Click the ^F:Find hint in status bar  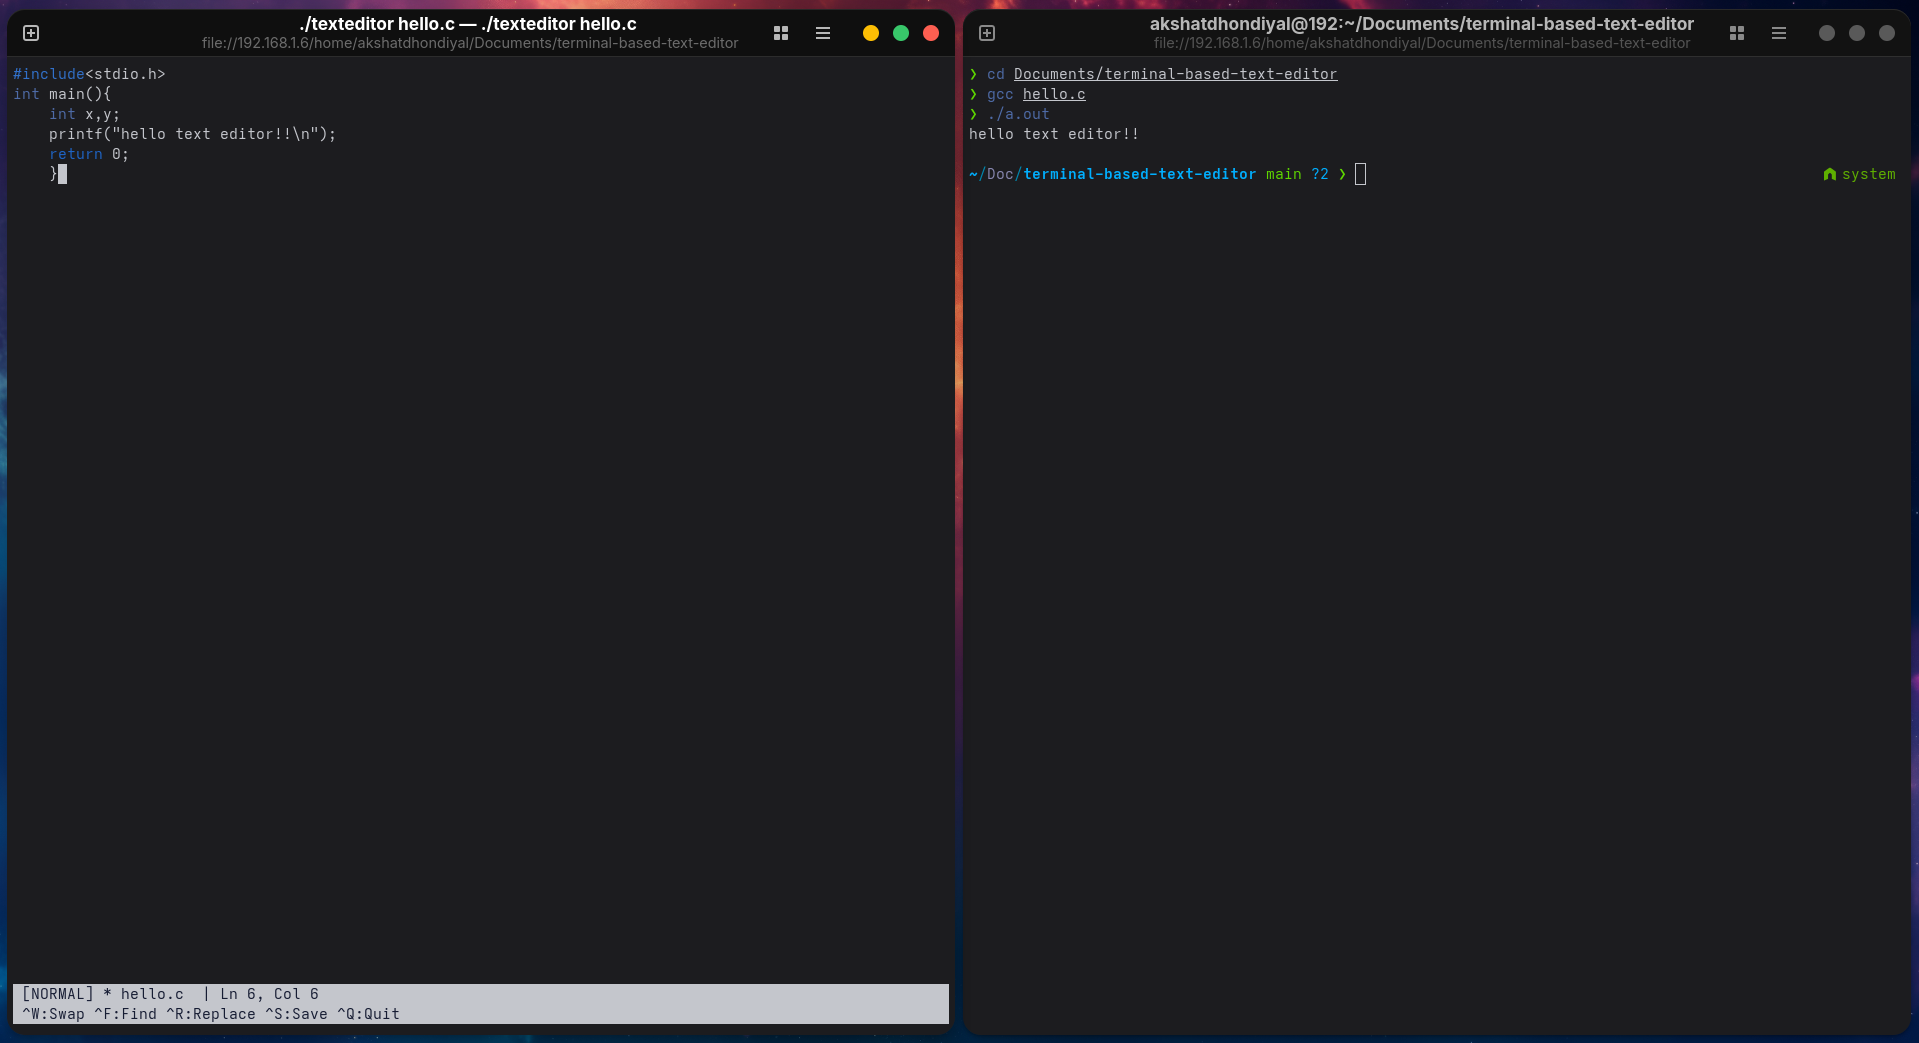pyautogui.click(x=125, y=1014)
